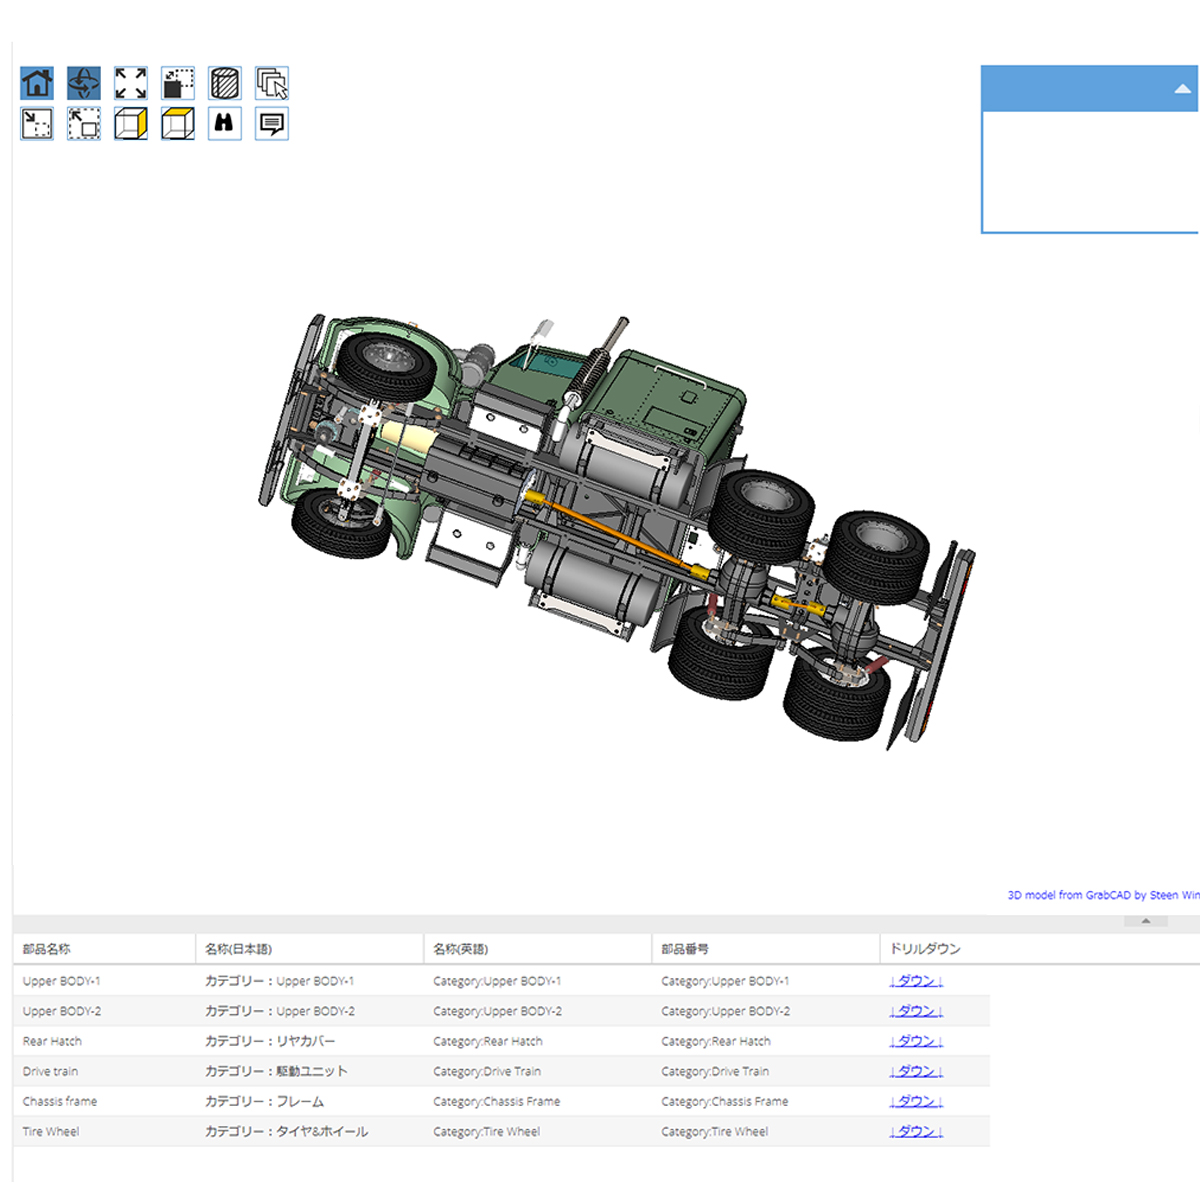Switch to the yellow side-face cube view
The image size is (1200, 1200).
pos(131,124)
